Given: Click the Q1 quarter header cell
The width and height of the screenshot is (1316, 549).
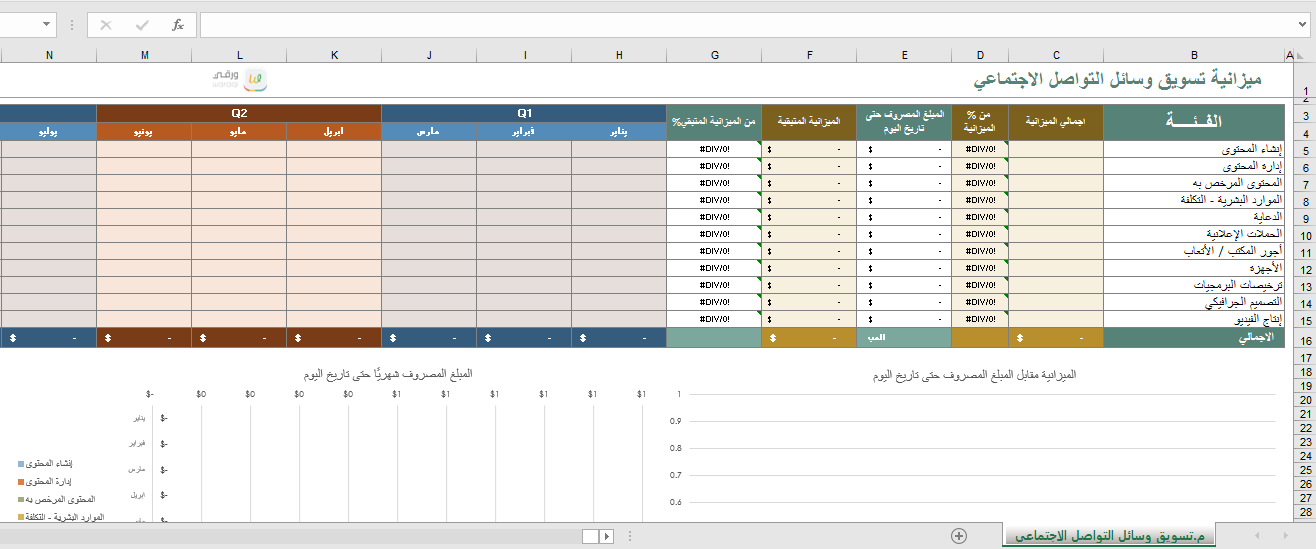Looking at the screenshot, I should 524,113.
